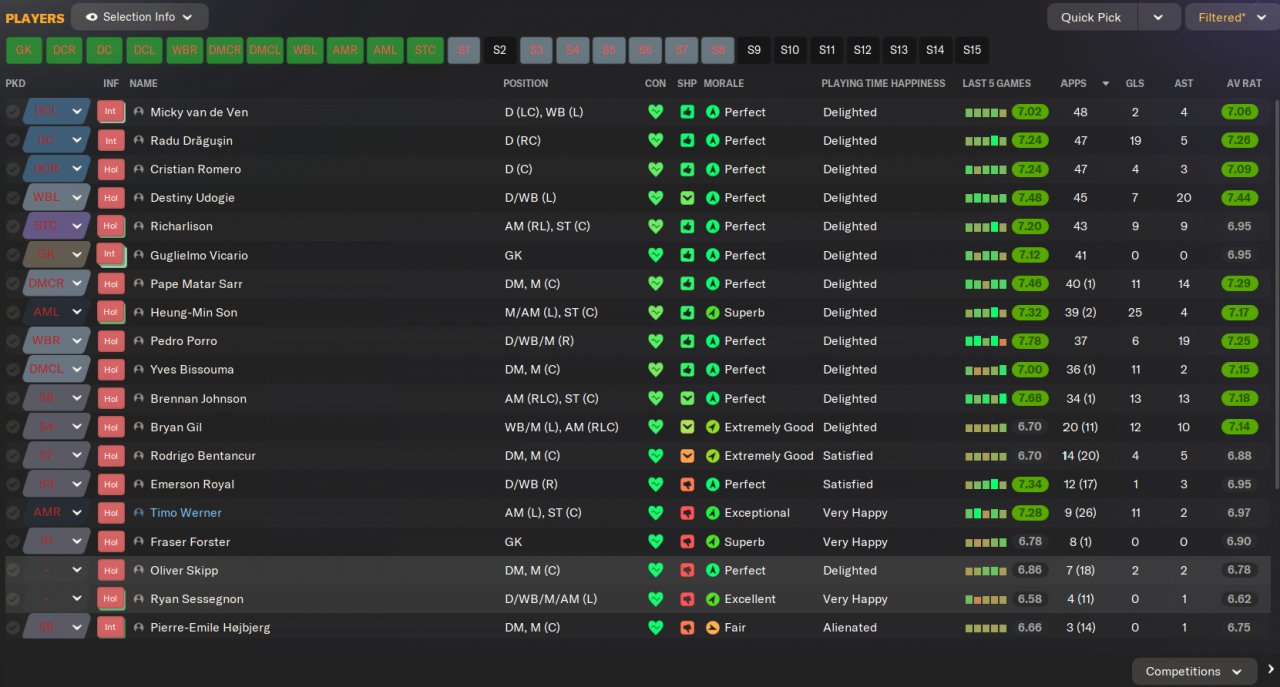Click Heung-Min Son's 25 goals value
Viewport: 1280px width, 687px height.
[1134, 312]
